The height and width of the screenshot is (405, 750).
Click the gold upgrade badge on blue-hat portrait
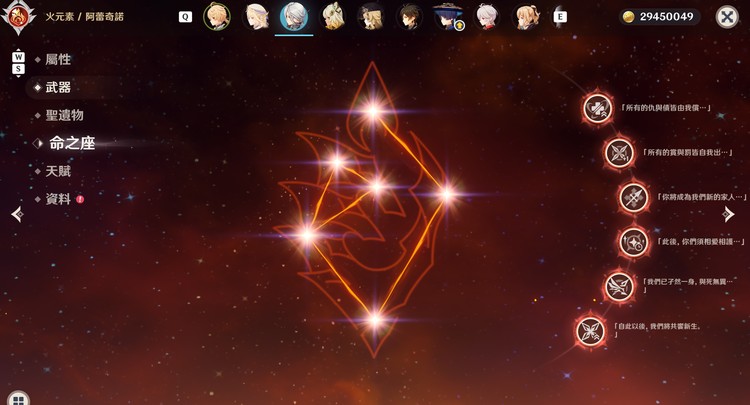(x=459, y=25)
